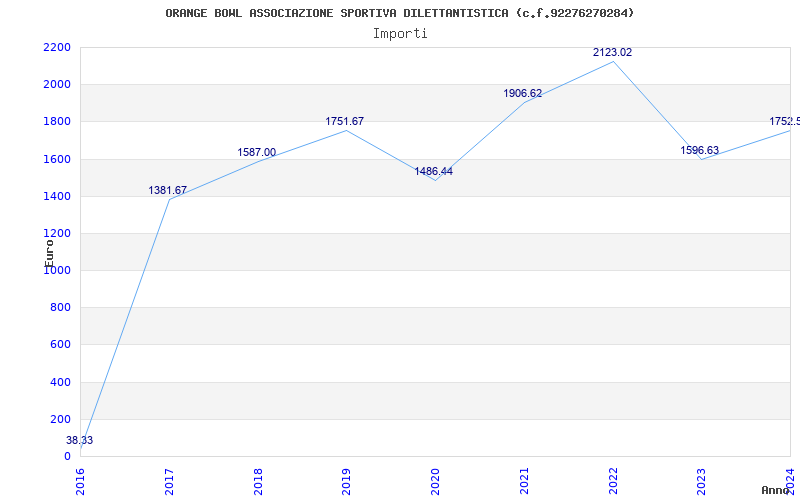Click the 1800 y-axis tick label
Viewport: 800px width, 500px height.
click(x=57, y=122)
